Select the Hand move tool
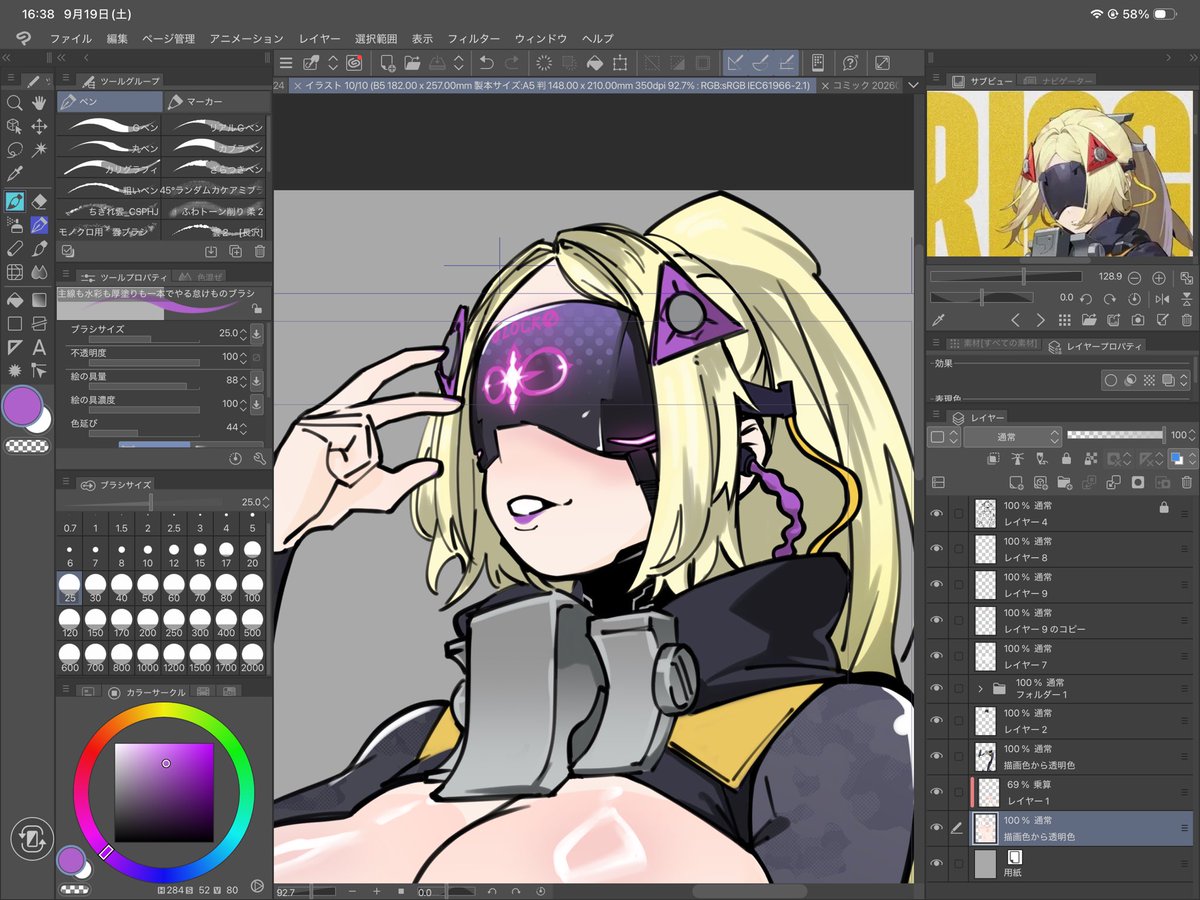Image resolution: width=1200 pixels, height=900 pixels. (40, 103)
